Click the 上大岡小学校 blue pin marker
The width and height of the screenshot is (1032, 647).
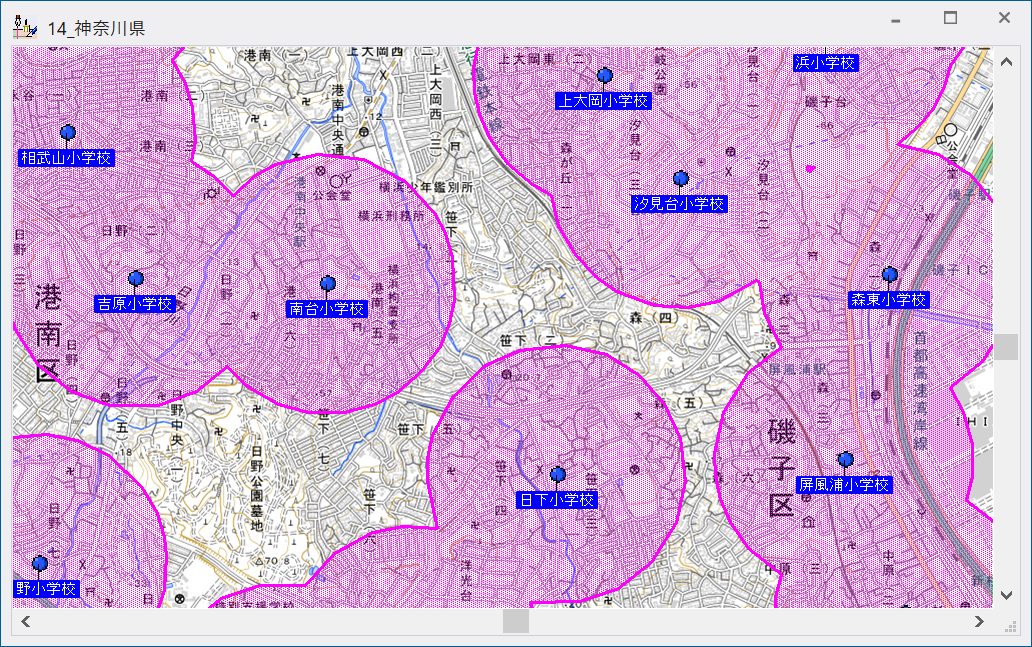coord(604,76)
